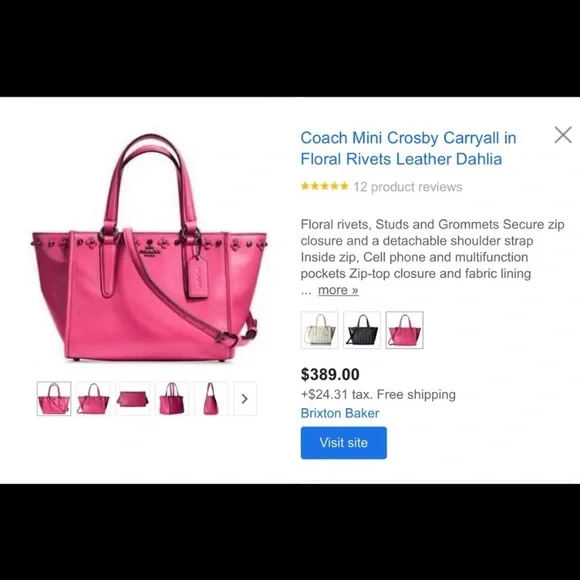This screenshot has height=580, width=580.
Task: Show the bottom-view bag thumbnail
Action: click(132, 399)
